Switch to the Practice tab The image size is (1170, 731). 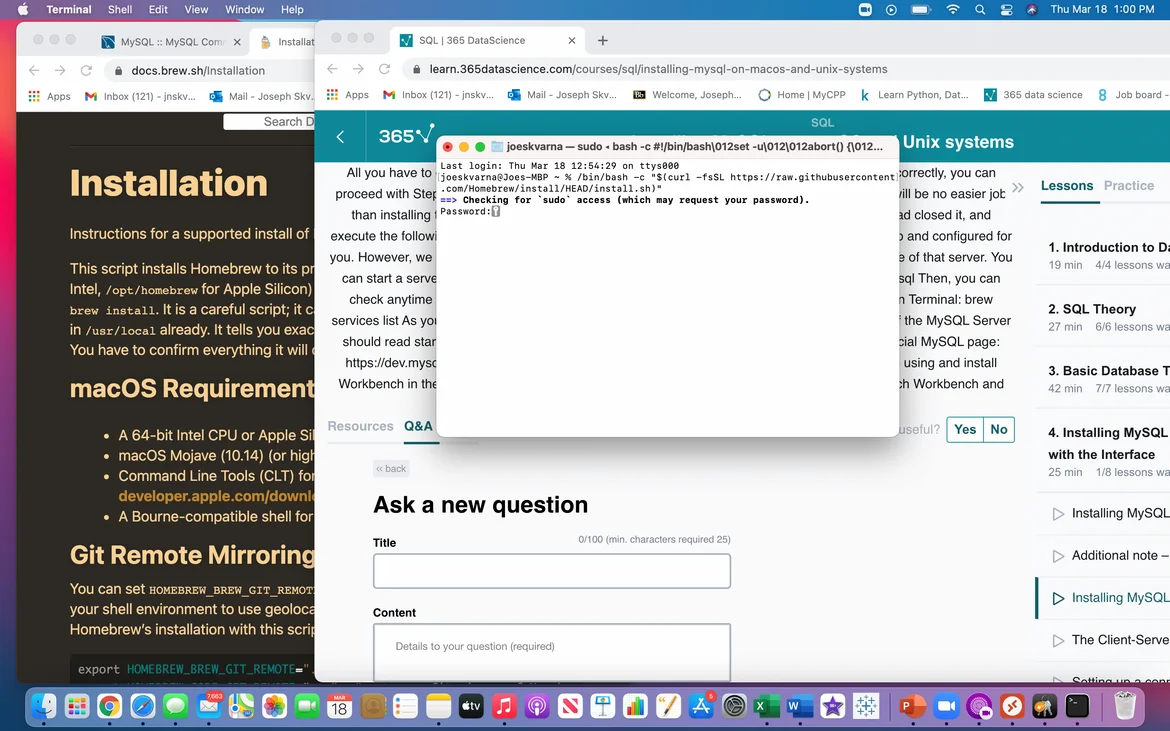pos(1128,186)
